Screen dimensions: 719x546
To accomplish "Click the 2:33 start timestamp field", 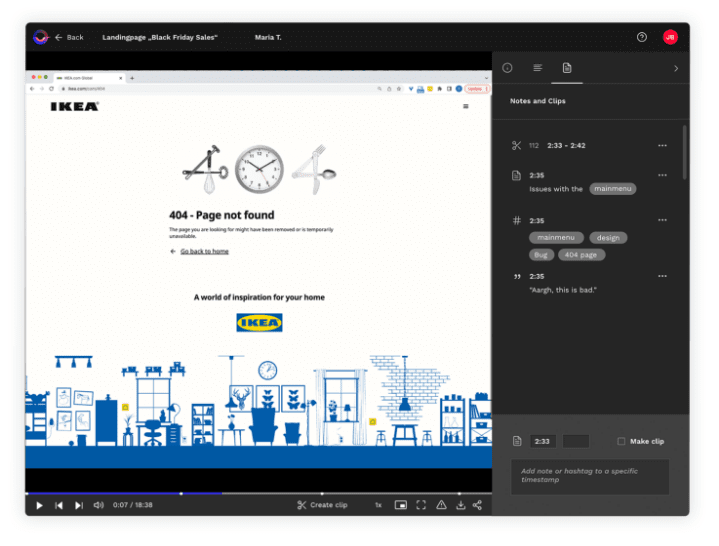I will [542, 441].
